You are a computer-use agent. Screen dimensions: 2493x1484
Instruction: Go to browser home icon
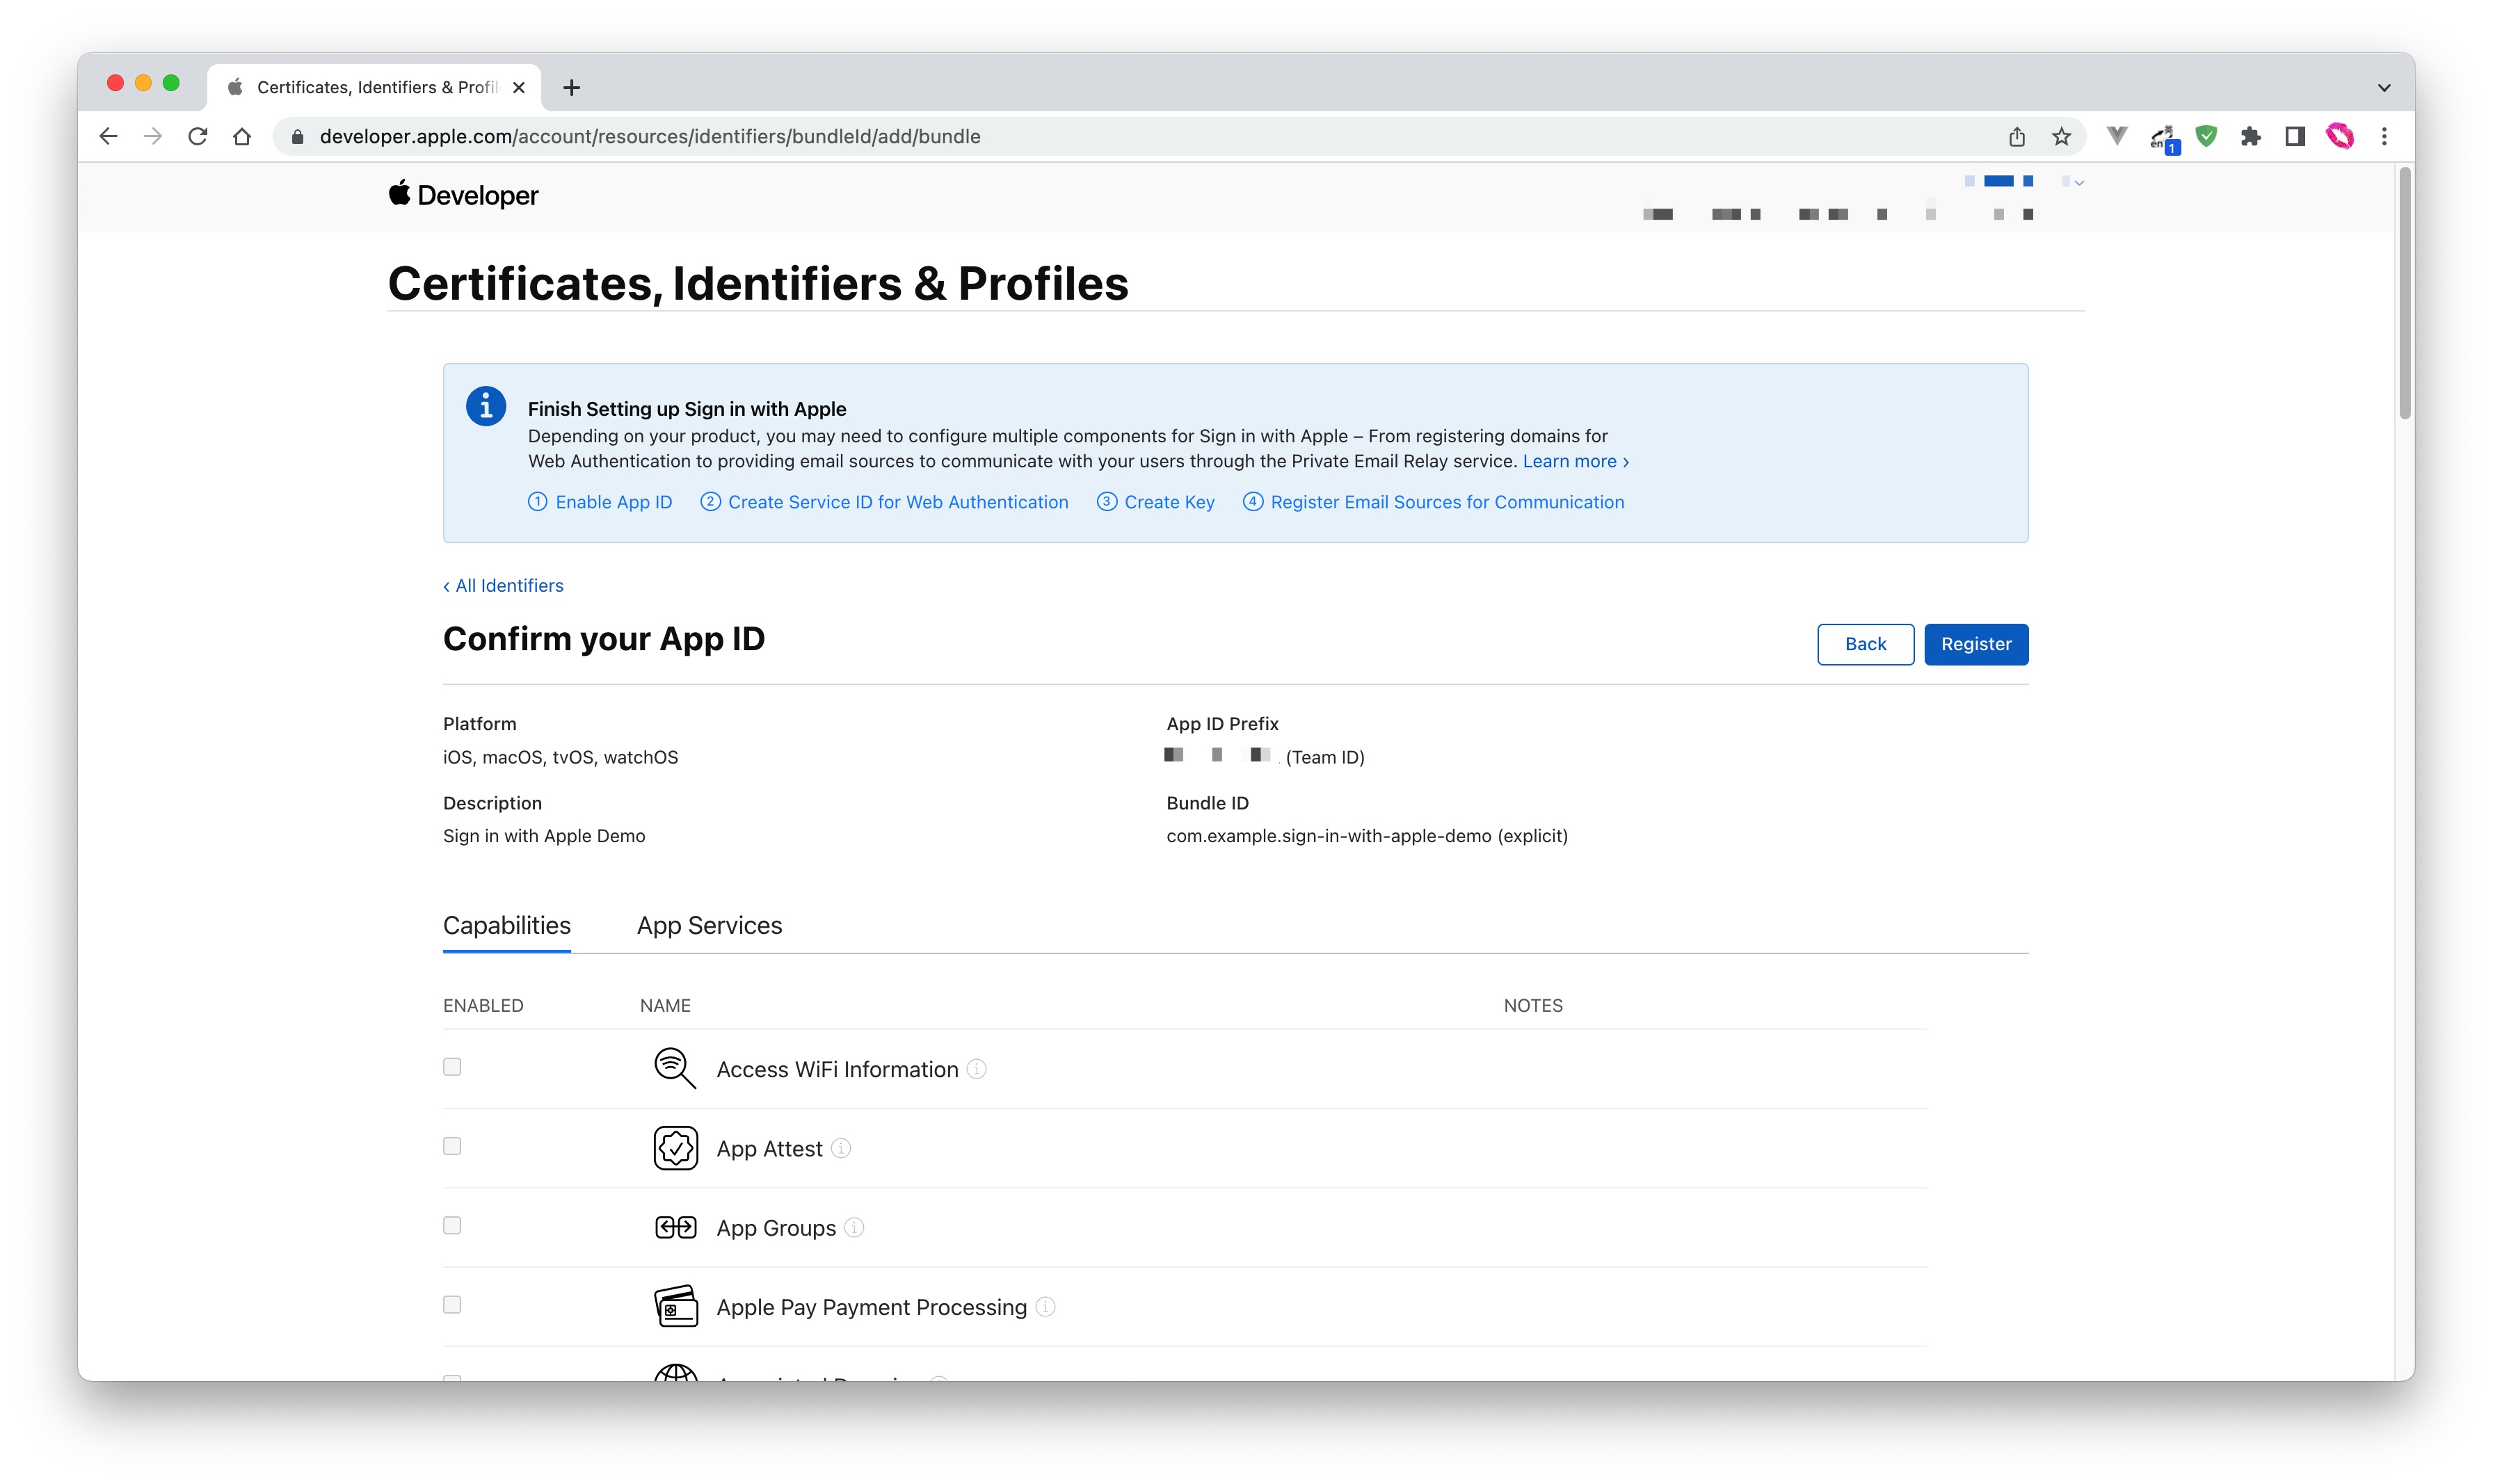pos(242,137)
